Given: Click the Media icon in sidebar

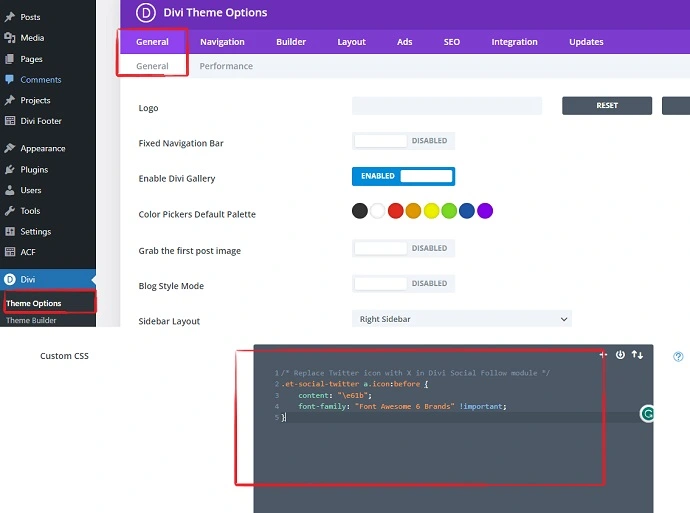Looking at the screenshot, I should click(x=10, y=38).
